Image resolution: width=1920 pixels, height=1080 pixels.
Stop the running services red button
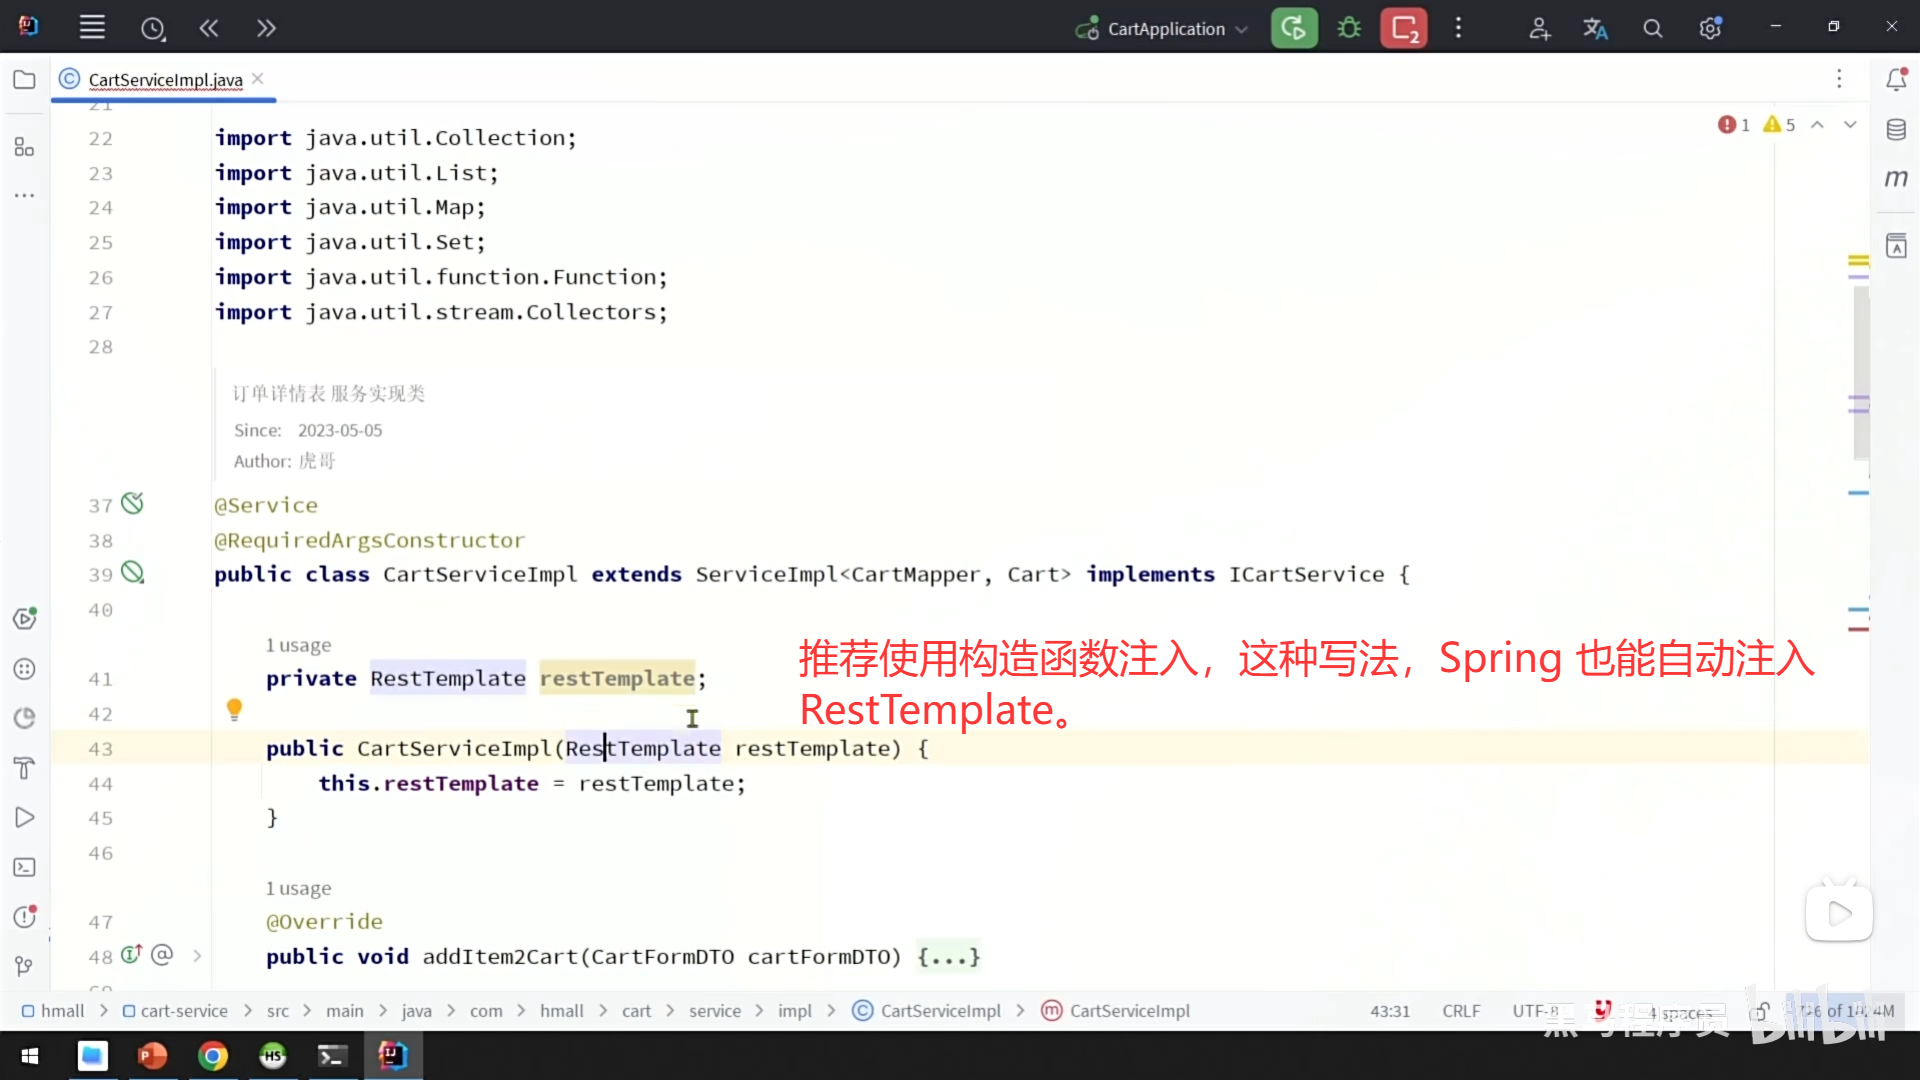[x=1403, y=28]
